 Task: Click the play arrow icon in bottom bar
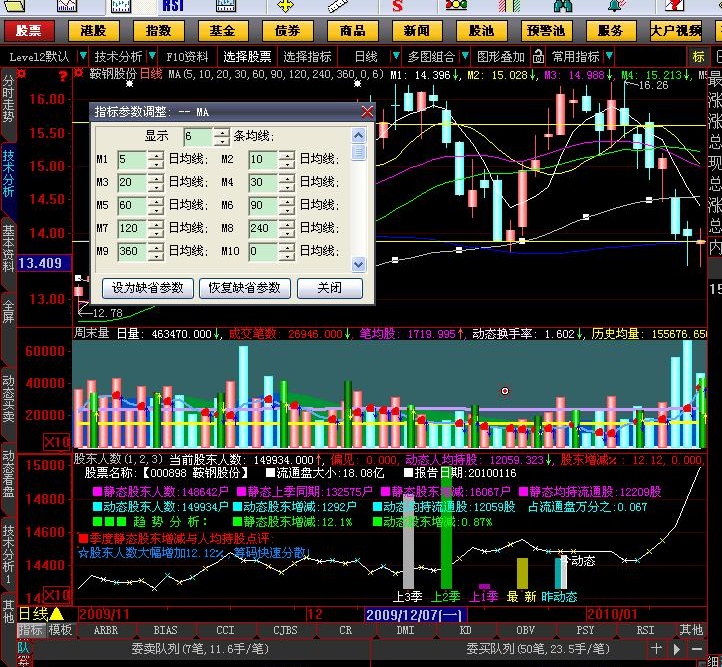[x=677, y=649]
